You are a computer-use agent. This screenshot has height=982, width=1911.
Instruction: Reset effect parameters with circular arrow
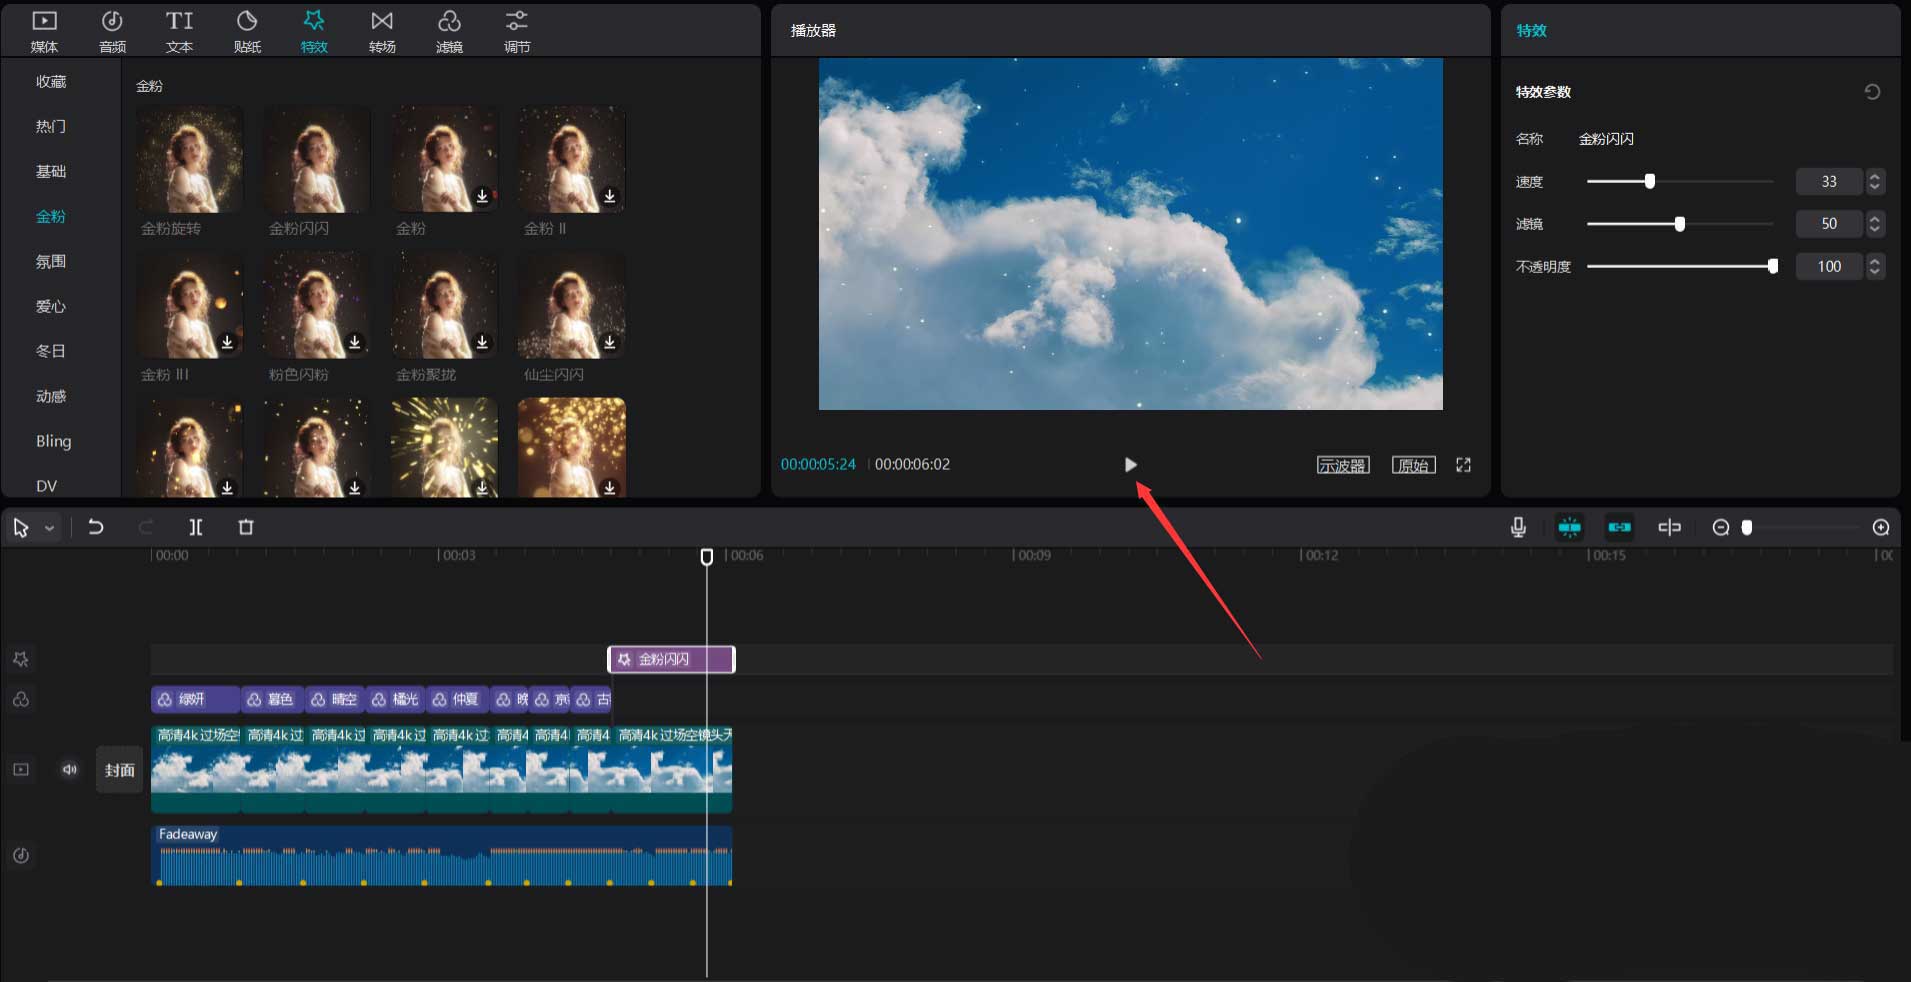coord(1872,92)
